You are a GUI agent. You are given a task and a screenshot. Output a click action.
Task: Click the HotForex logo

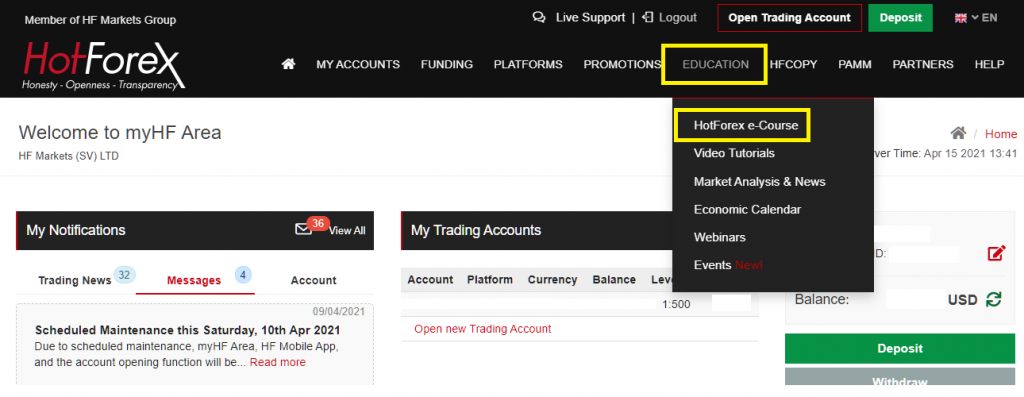point(102,66)
